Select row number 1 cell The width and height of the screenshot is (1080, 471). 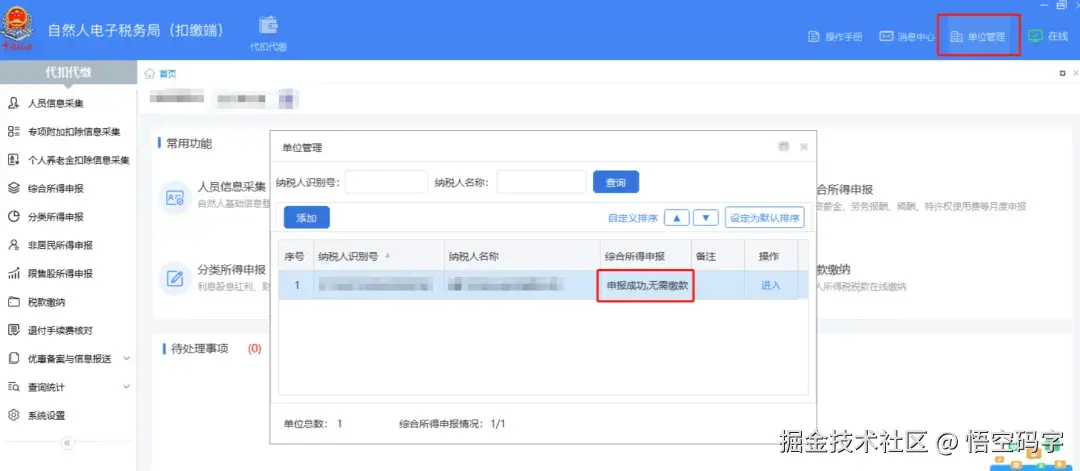pos(296,285)
